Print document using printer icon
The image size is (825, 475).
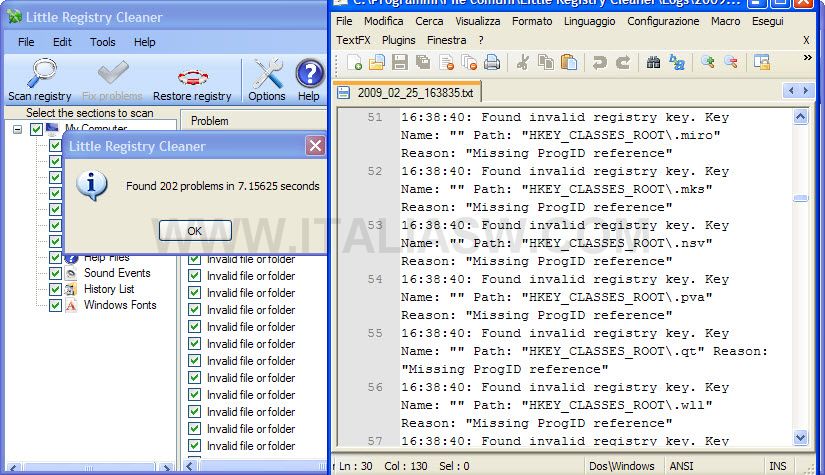[x=492, y=63]
